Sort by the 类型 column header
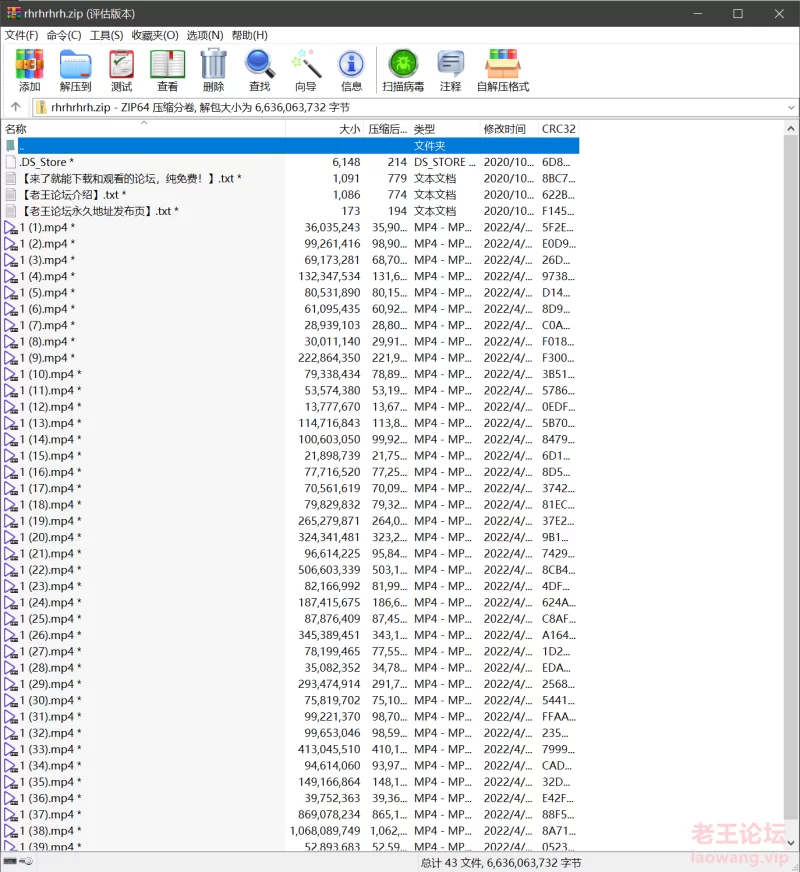Viewport: 800px width, 872px height. [x=445, y=129]
